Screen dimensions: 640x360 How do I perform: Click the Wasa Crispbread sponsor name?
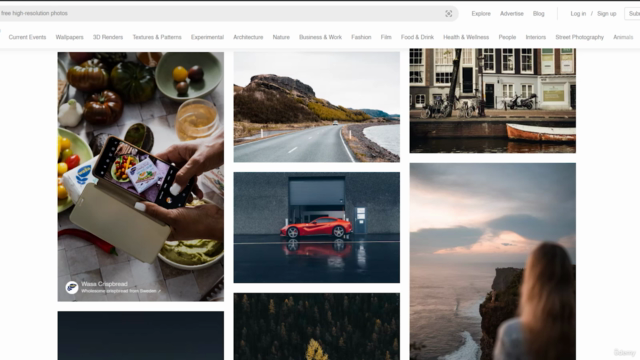pyautogui.click(x=104, y=284)
